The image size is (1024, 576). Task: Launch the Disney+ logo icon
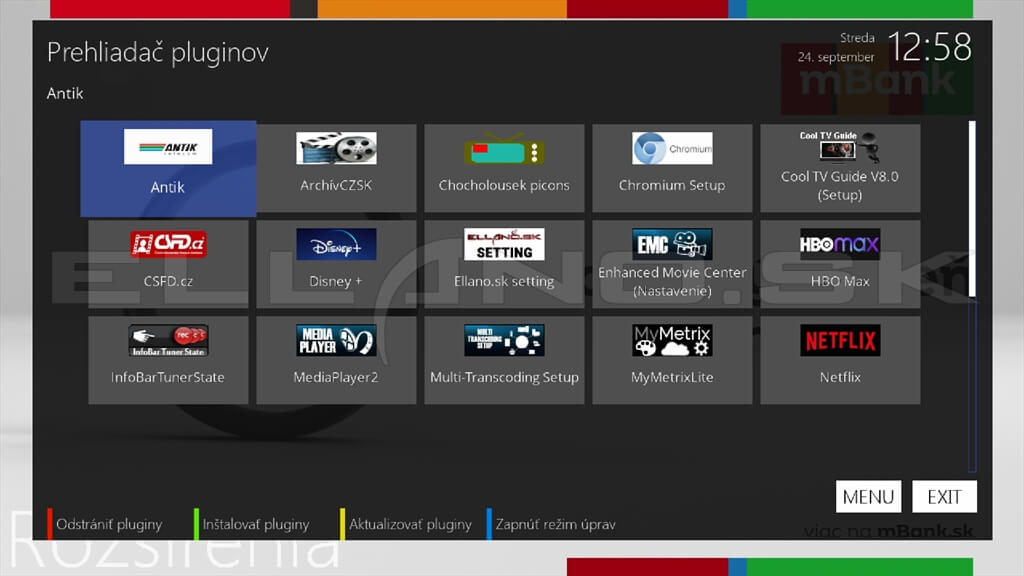point(336,244)
